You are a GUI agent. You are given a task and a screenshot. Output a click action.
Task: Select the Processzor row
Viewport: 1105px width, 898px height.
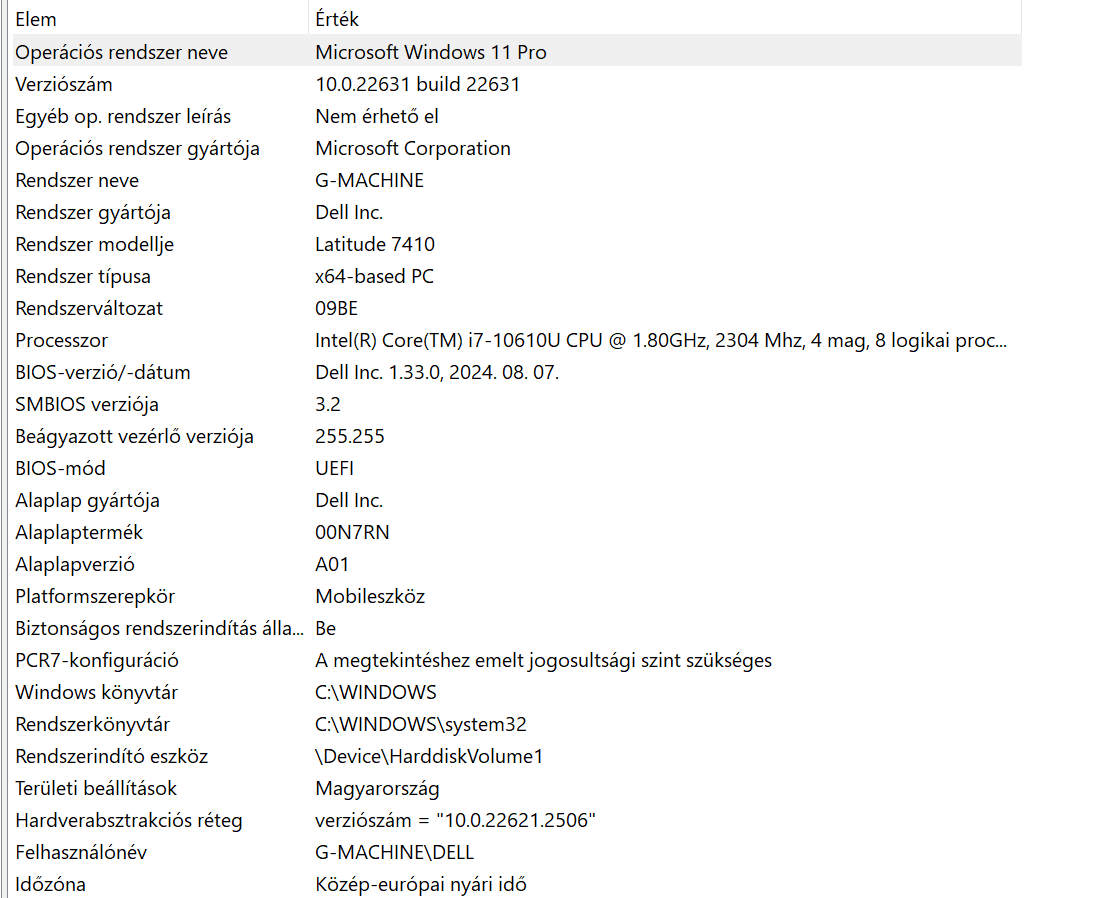coord(517,340)
